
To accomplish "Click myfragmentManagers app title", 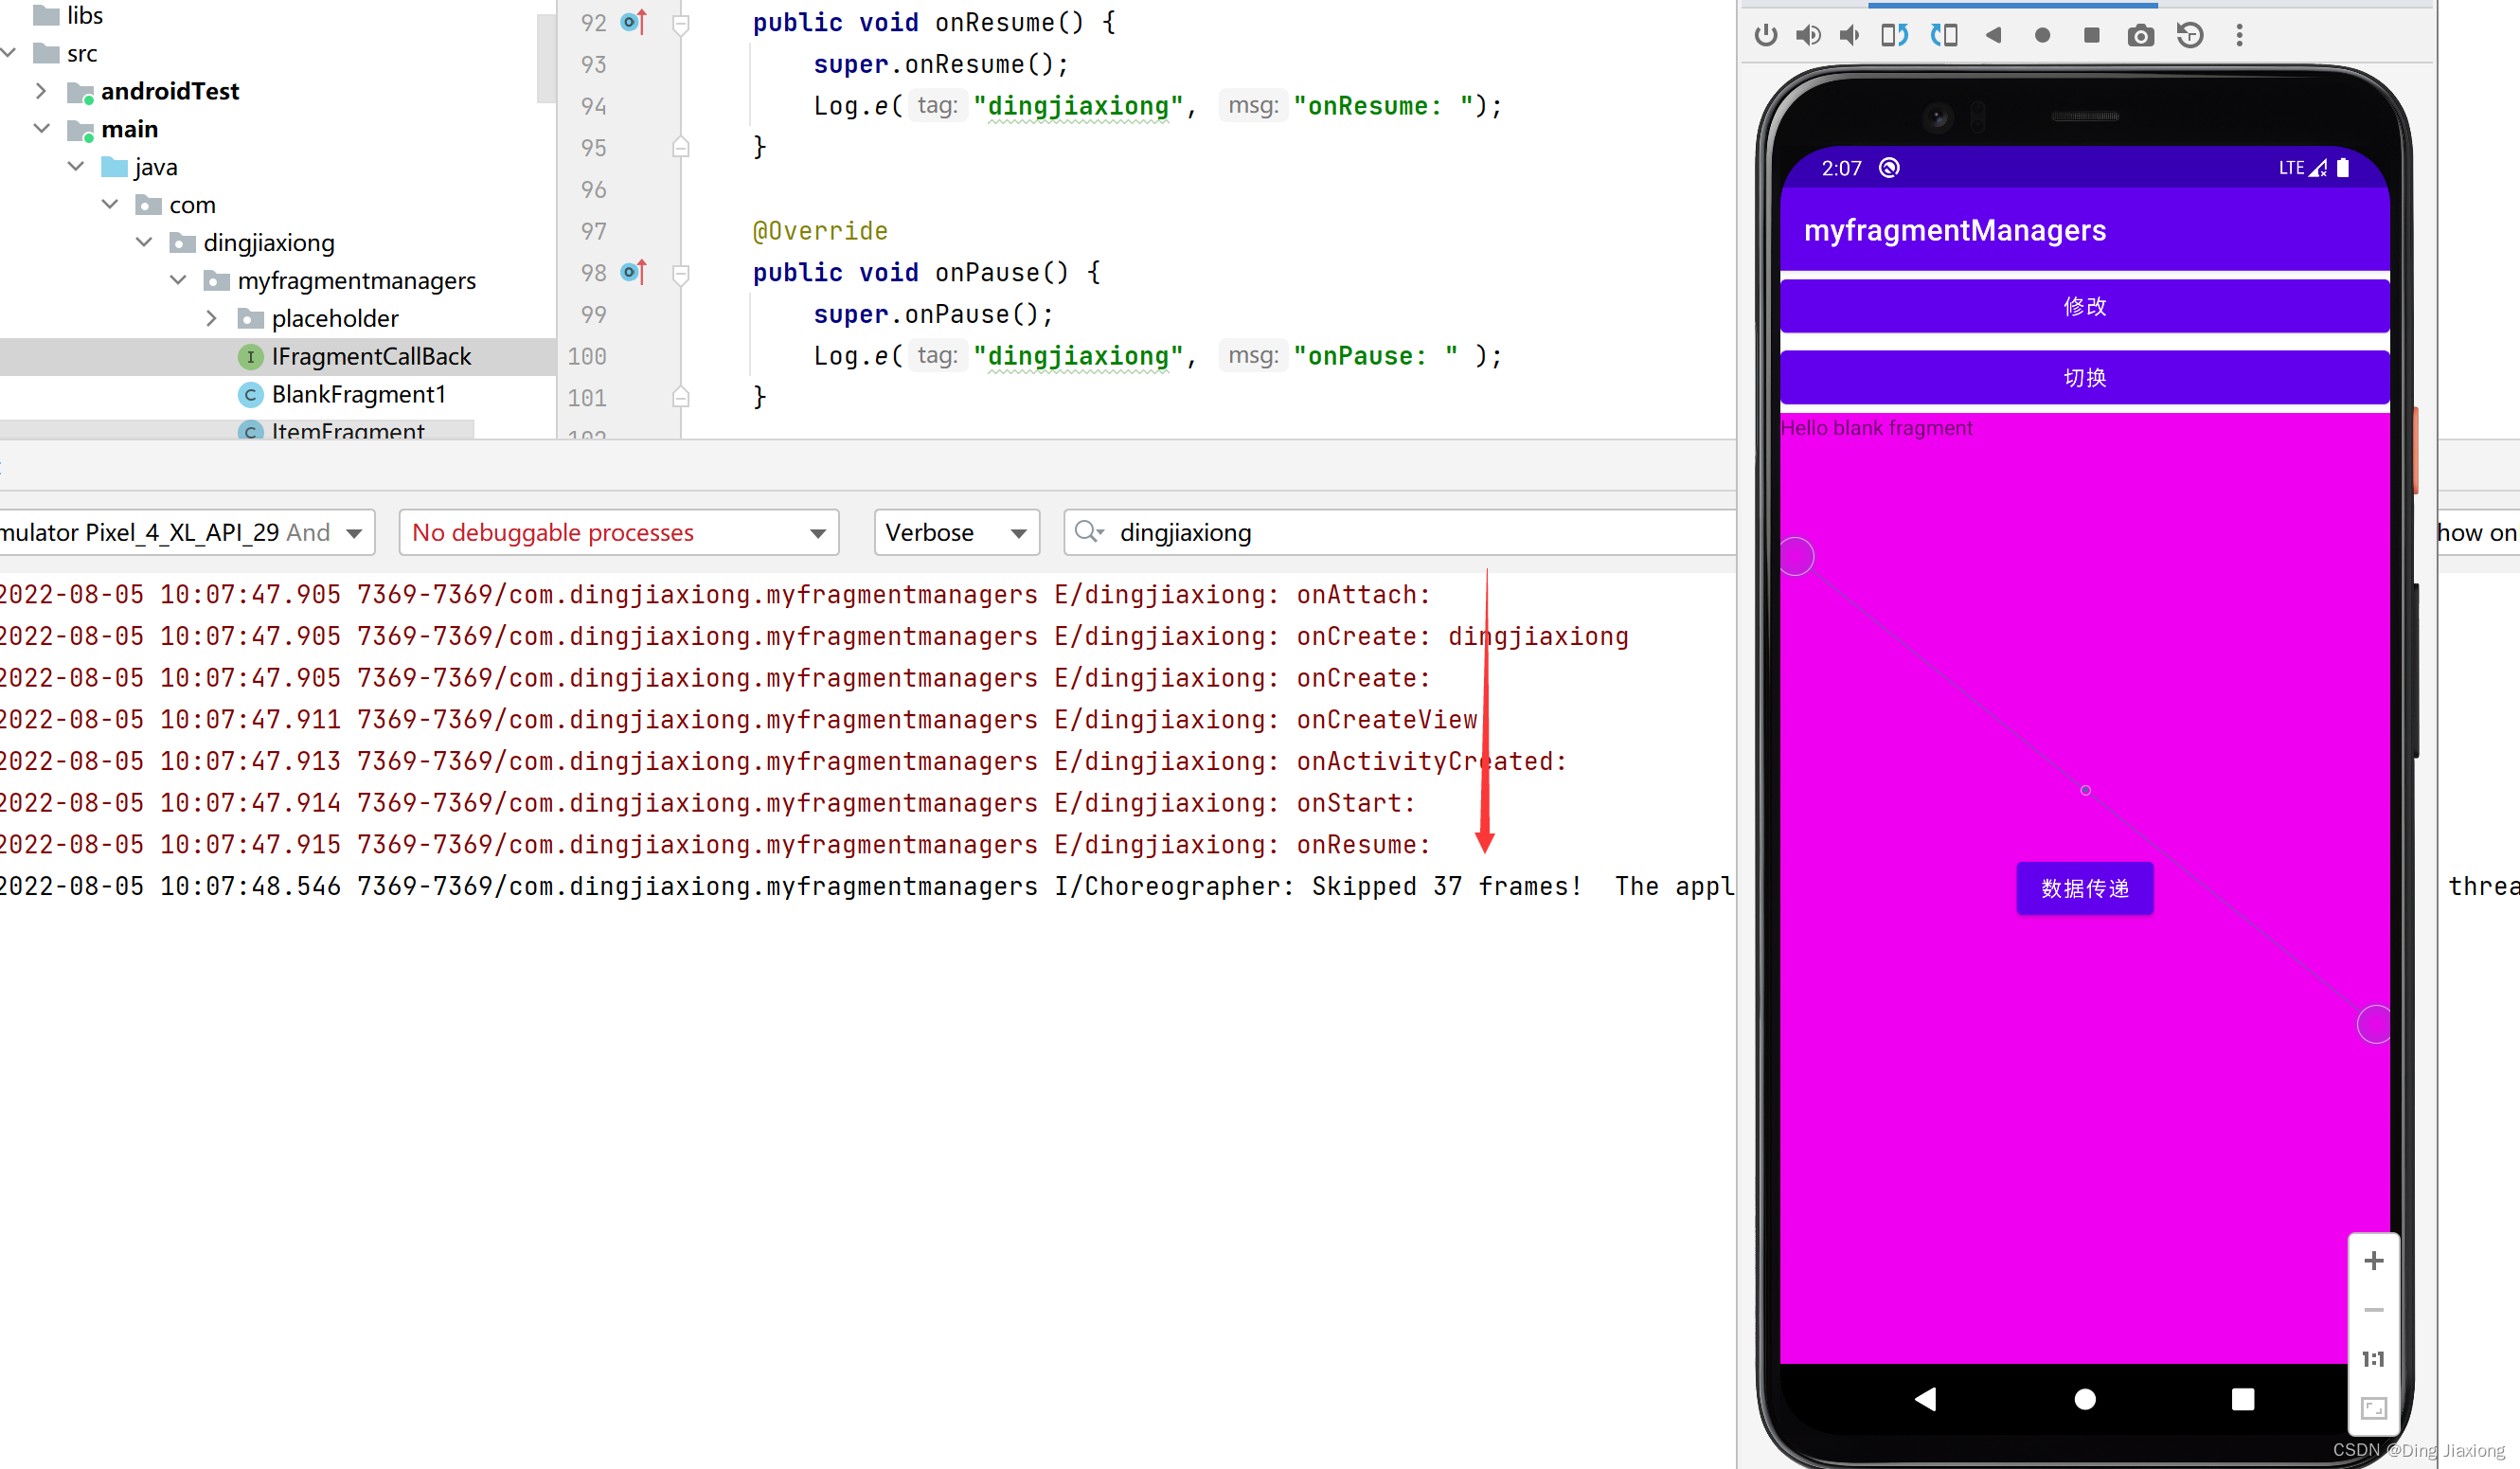I will 1955,231.
